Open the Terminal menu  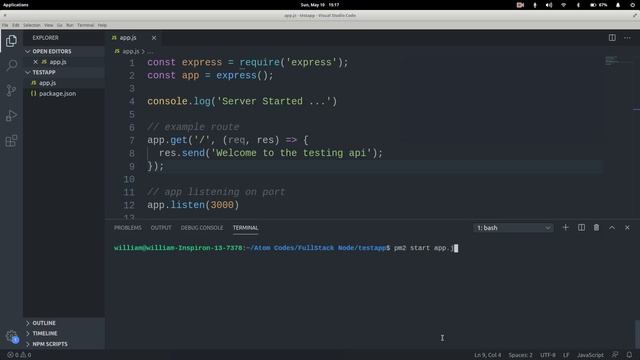(85, 25)
